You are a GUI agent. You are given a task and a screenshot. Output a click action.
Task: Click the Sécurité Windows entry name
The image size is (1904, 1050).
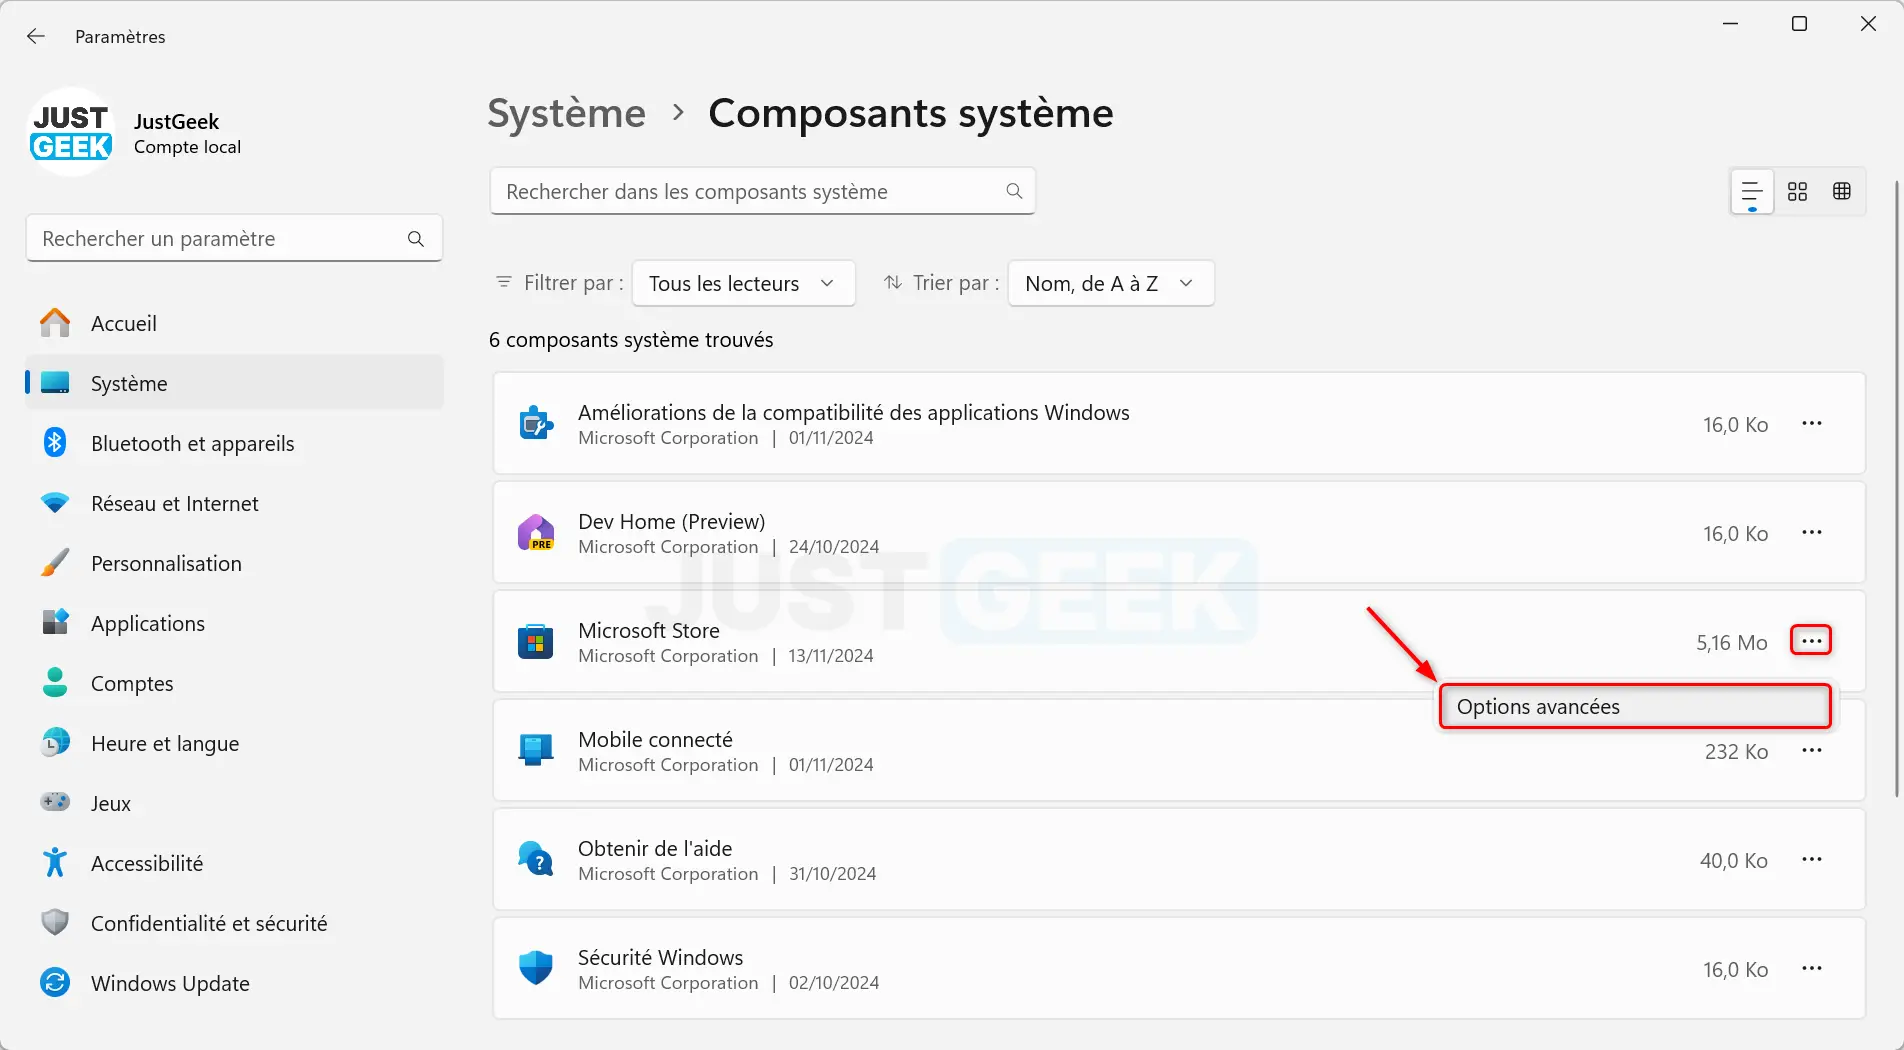click(661, 958)
